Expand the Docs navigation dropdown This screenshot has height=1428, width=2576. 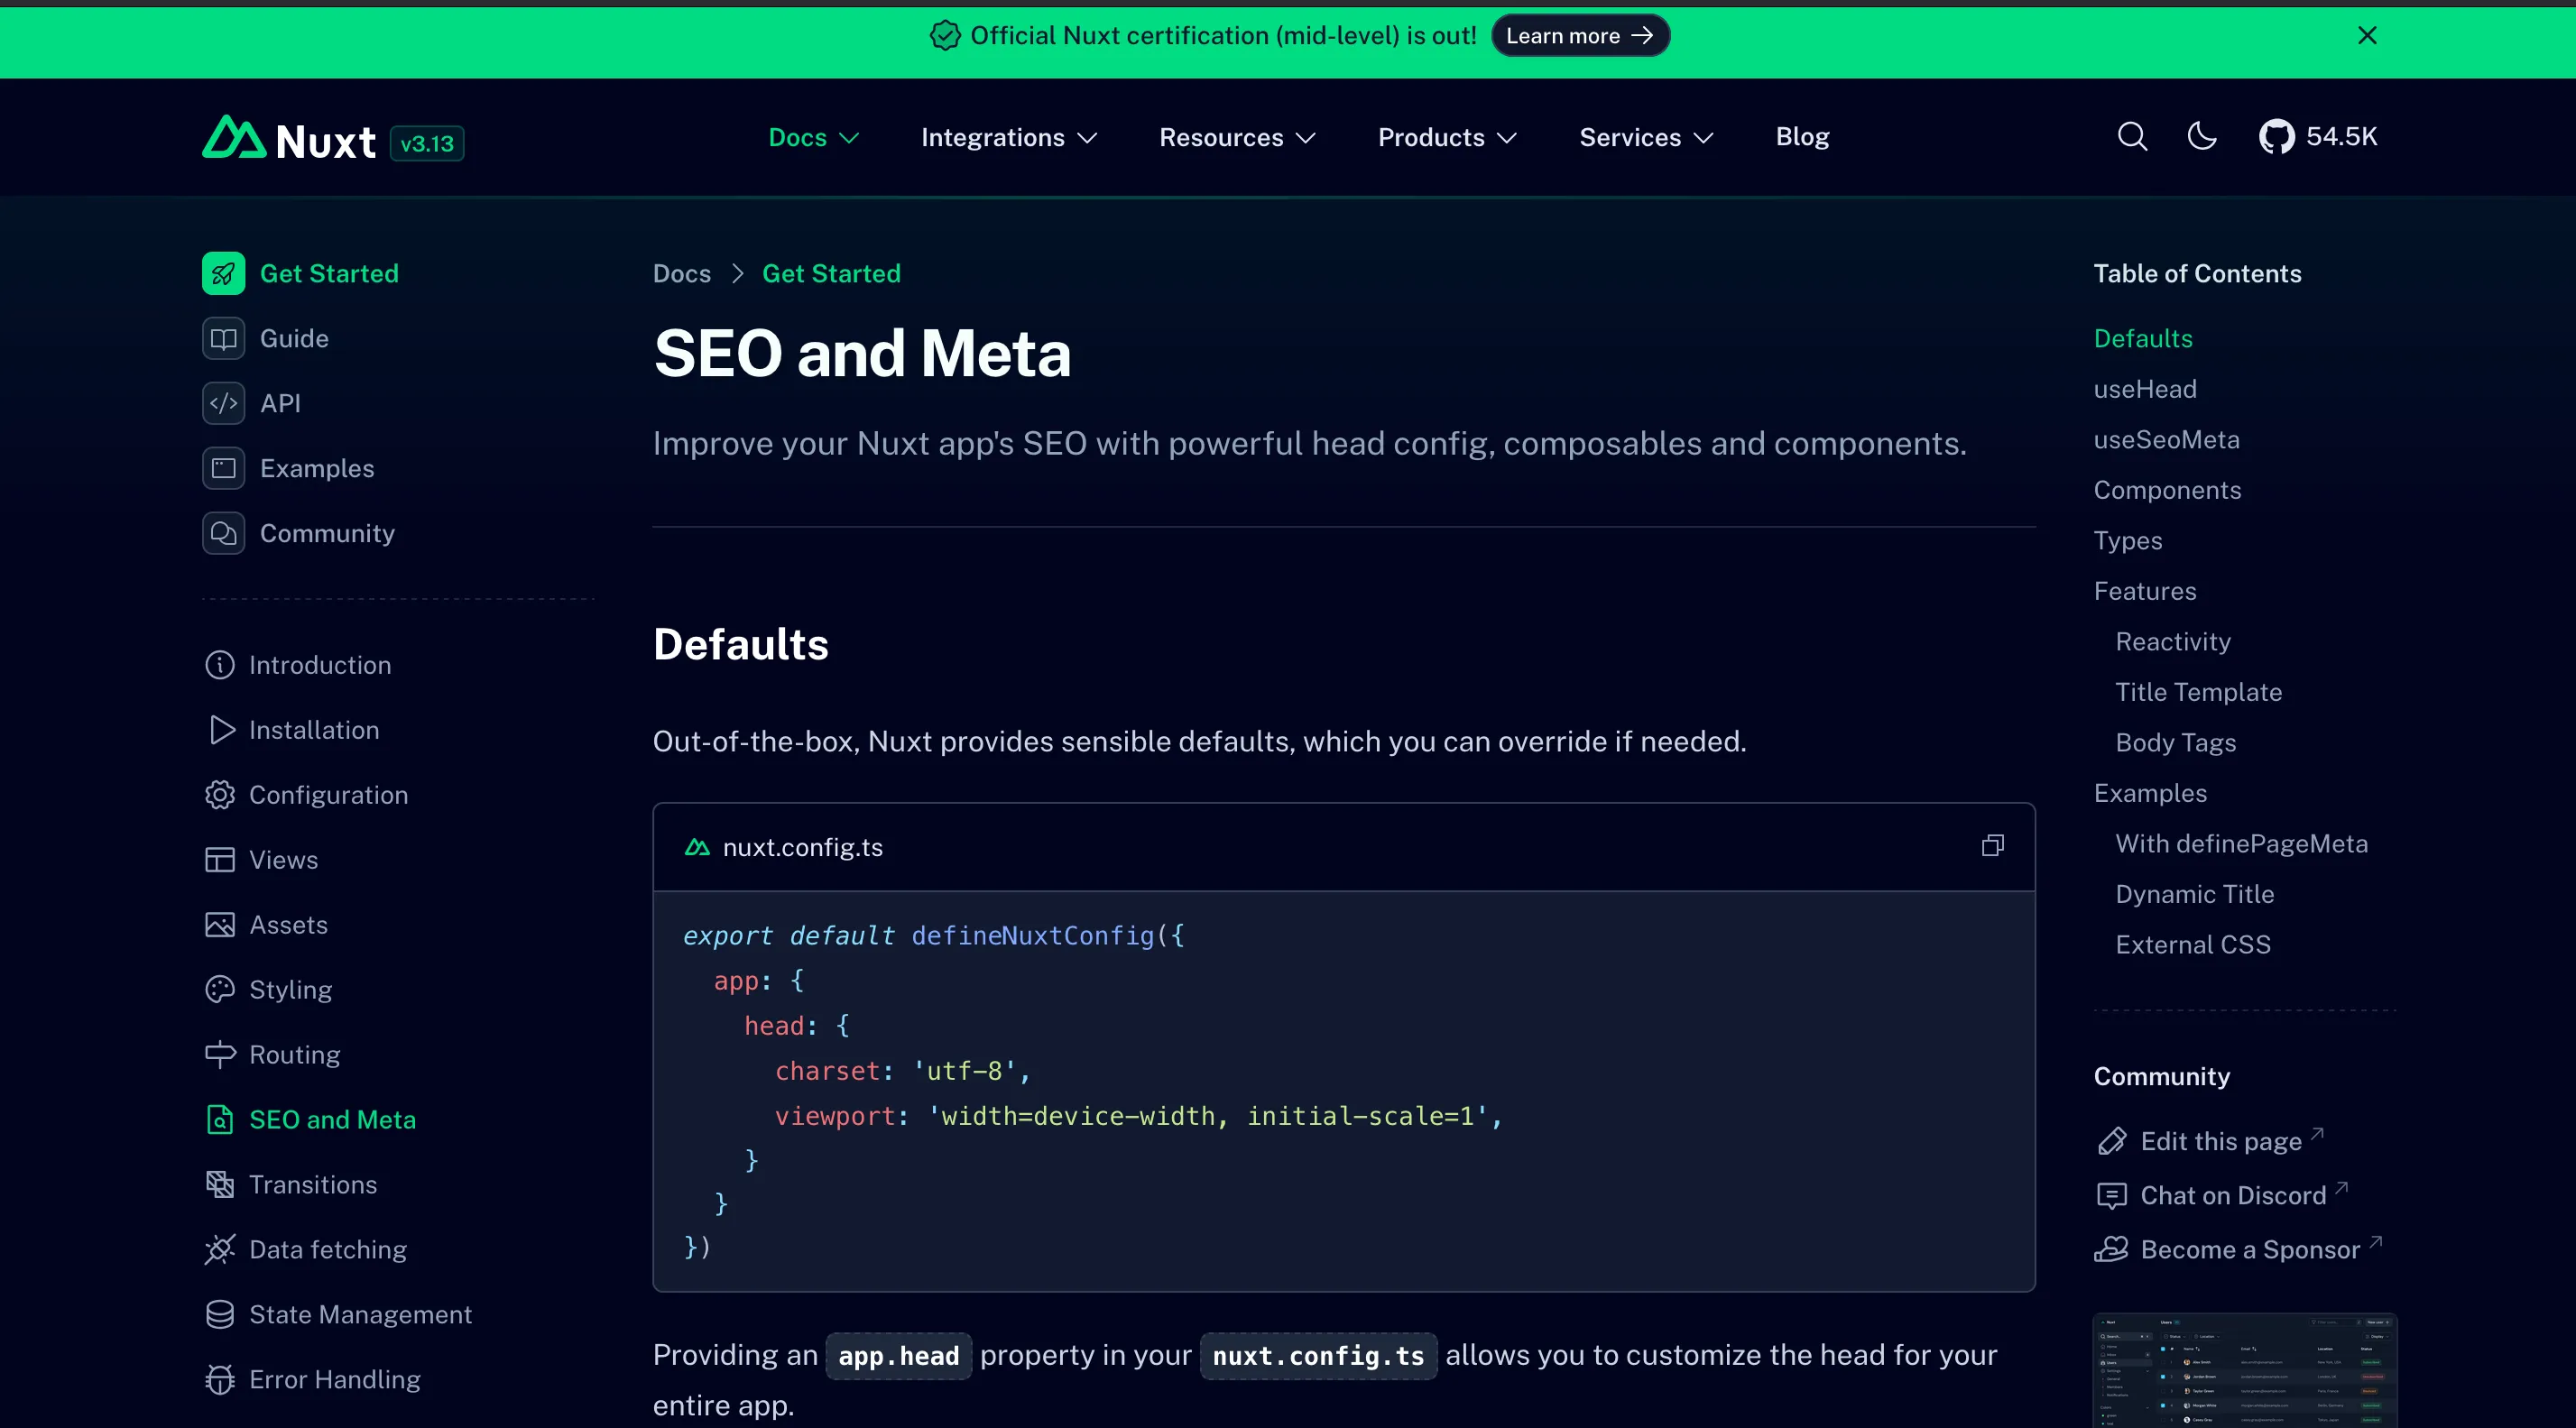[x=813, y=138]
